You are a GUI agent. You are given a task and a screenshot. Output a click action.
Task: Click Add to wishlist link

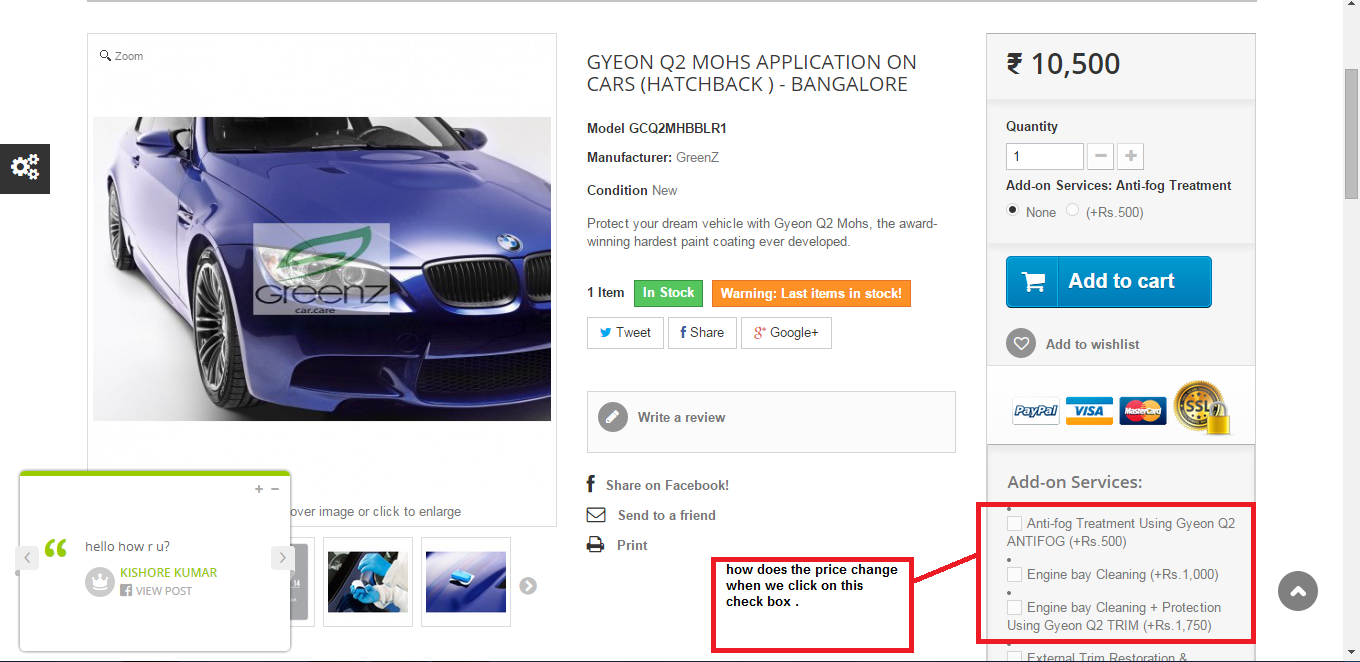point(1092,344)
